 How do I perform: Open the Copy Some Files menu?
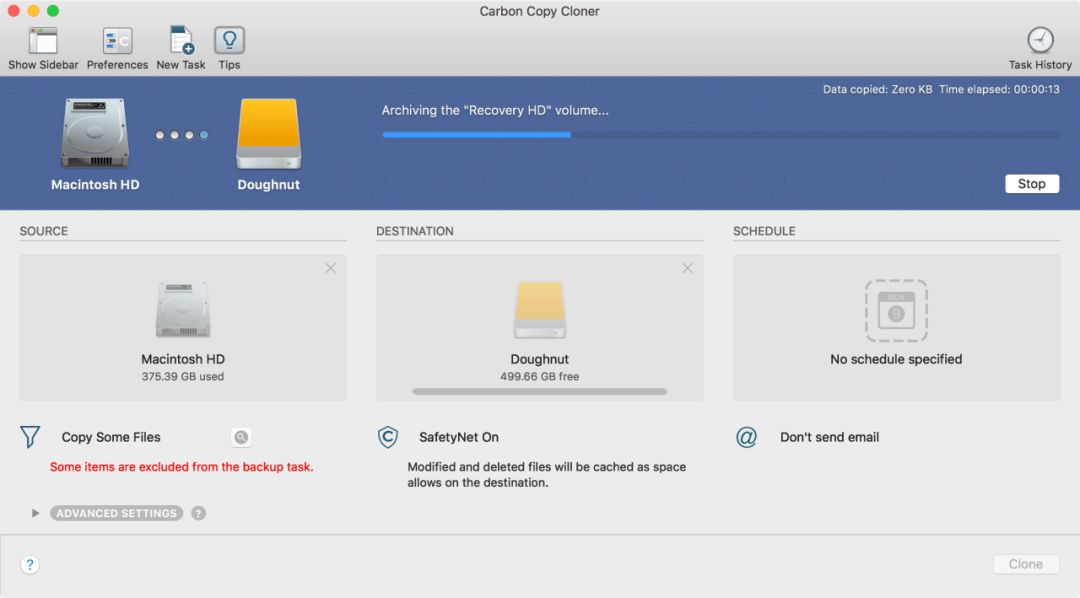click(x=111, y=437)
